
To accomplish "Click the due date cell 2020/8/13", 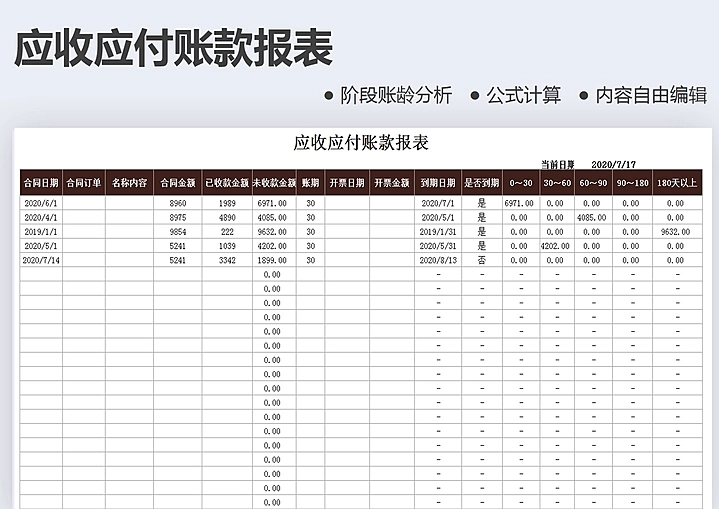I will click(x=438, y=260).
